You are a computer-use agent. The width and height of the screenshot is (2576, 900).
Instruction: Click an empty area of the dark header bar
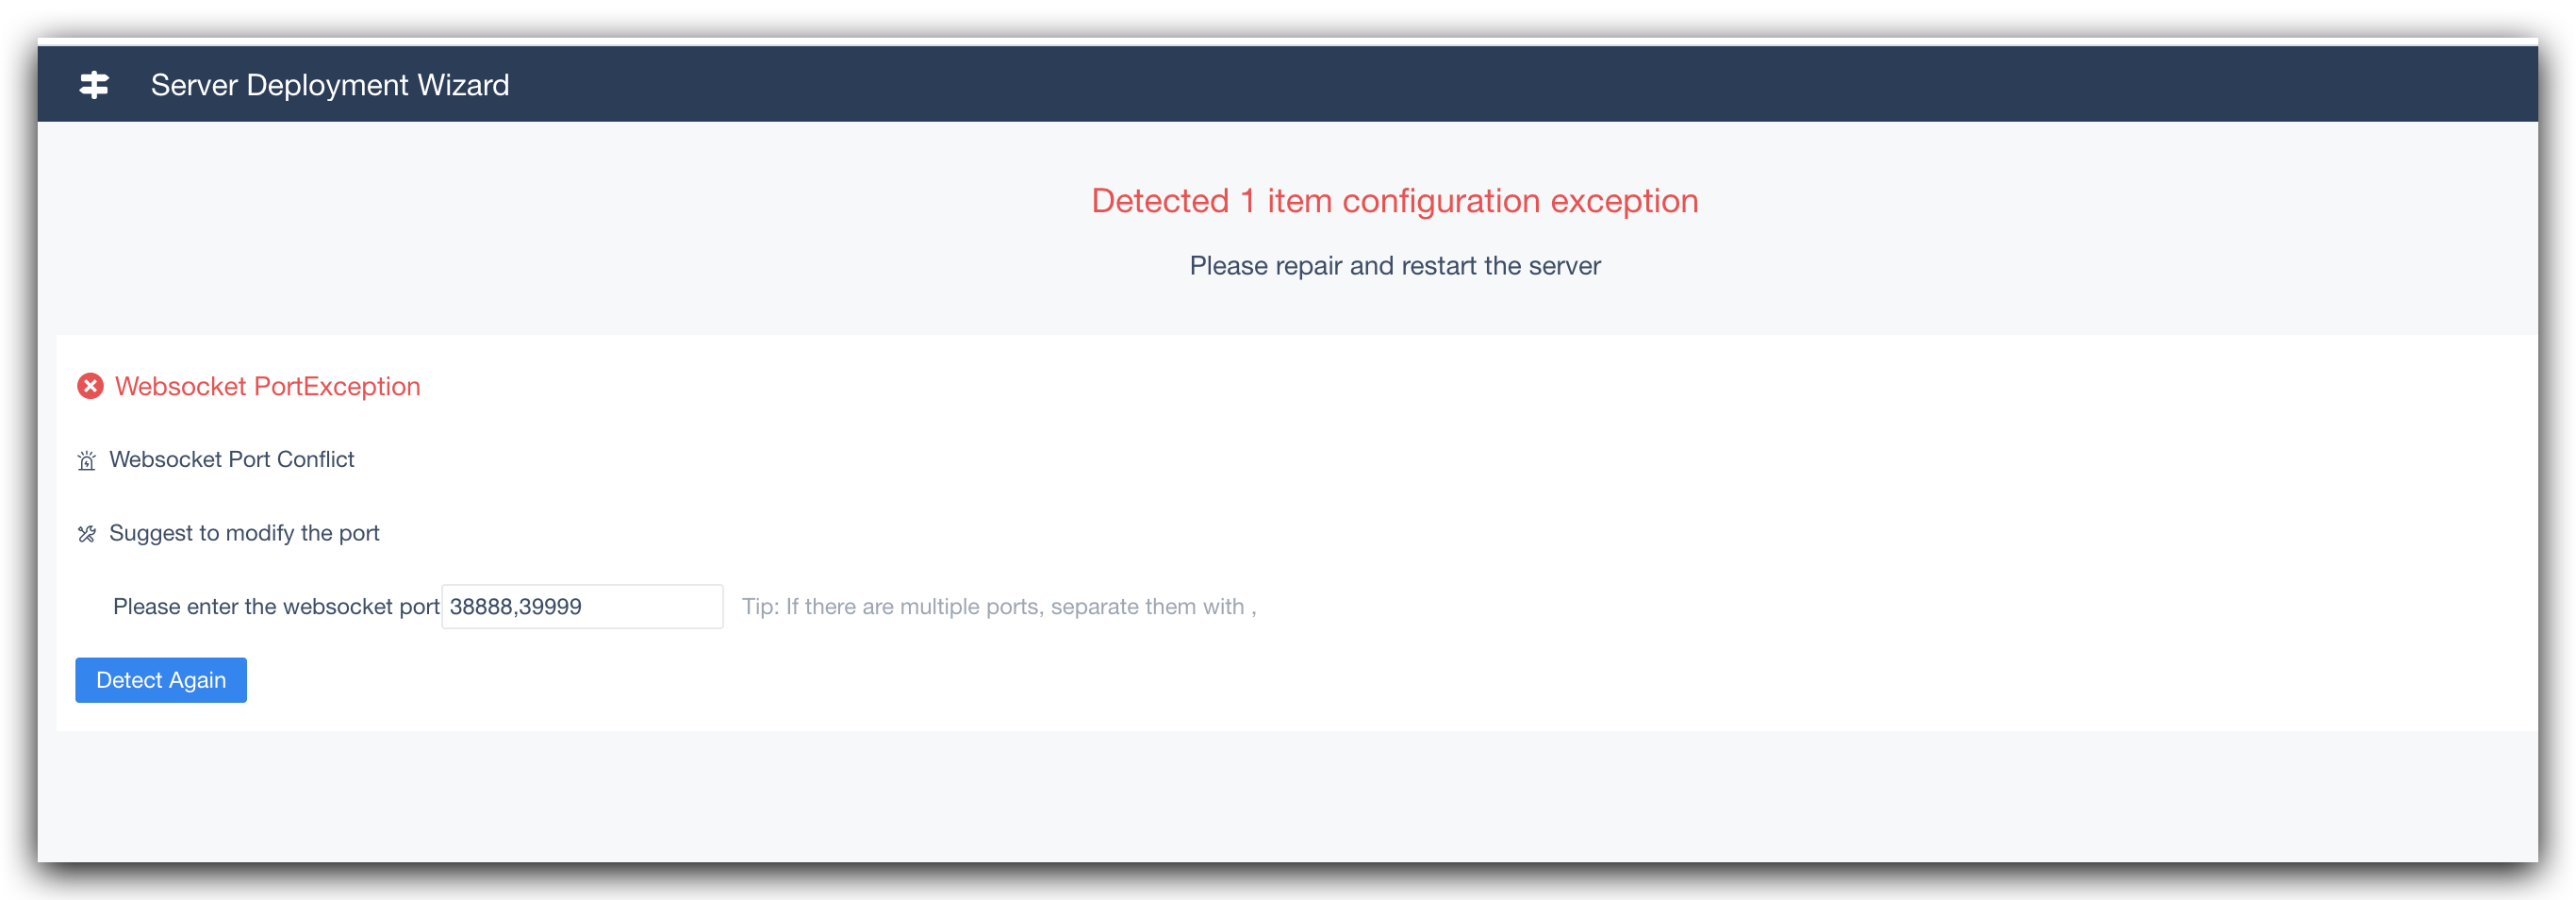(x=1500, y=85)
